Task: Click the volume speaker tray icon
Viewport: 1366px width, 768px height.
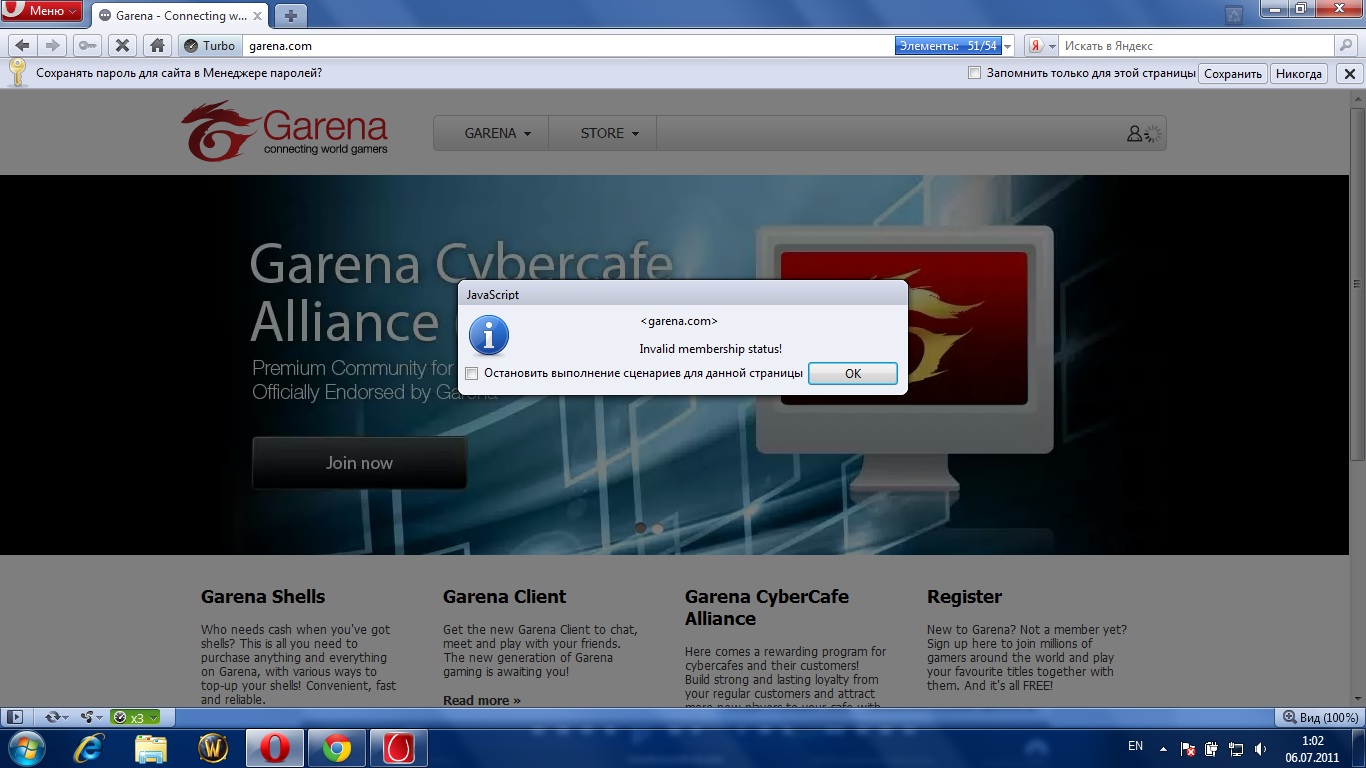Action: point(1260,749)
